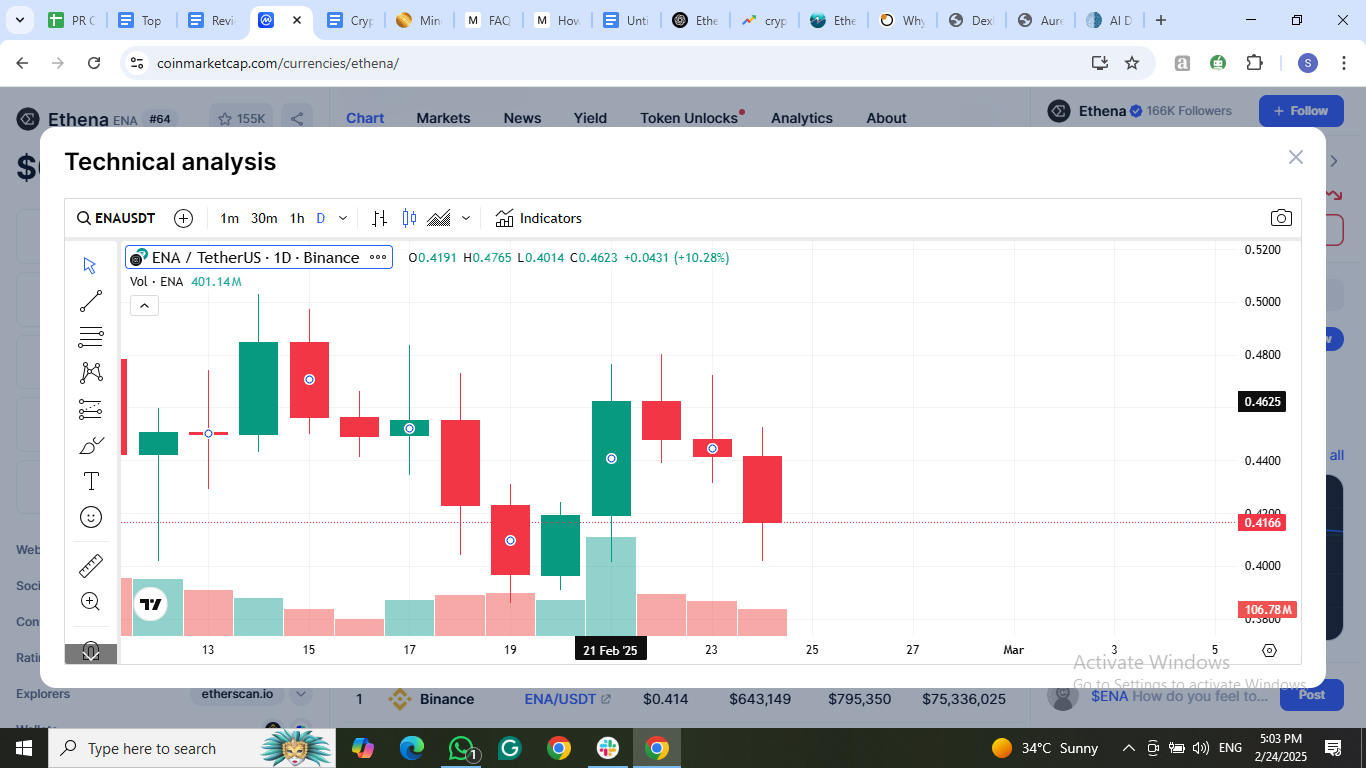Image resolution: width=1366 pixels, height=768 pixels.
Task: Select the Text annotation tool
Action: [90, 481]
